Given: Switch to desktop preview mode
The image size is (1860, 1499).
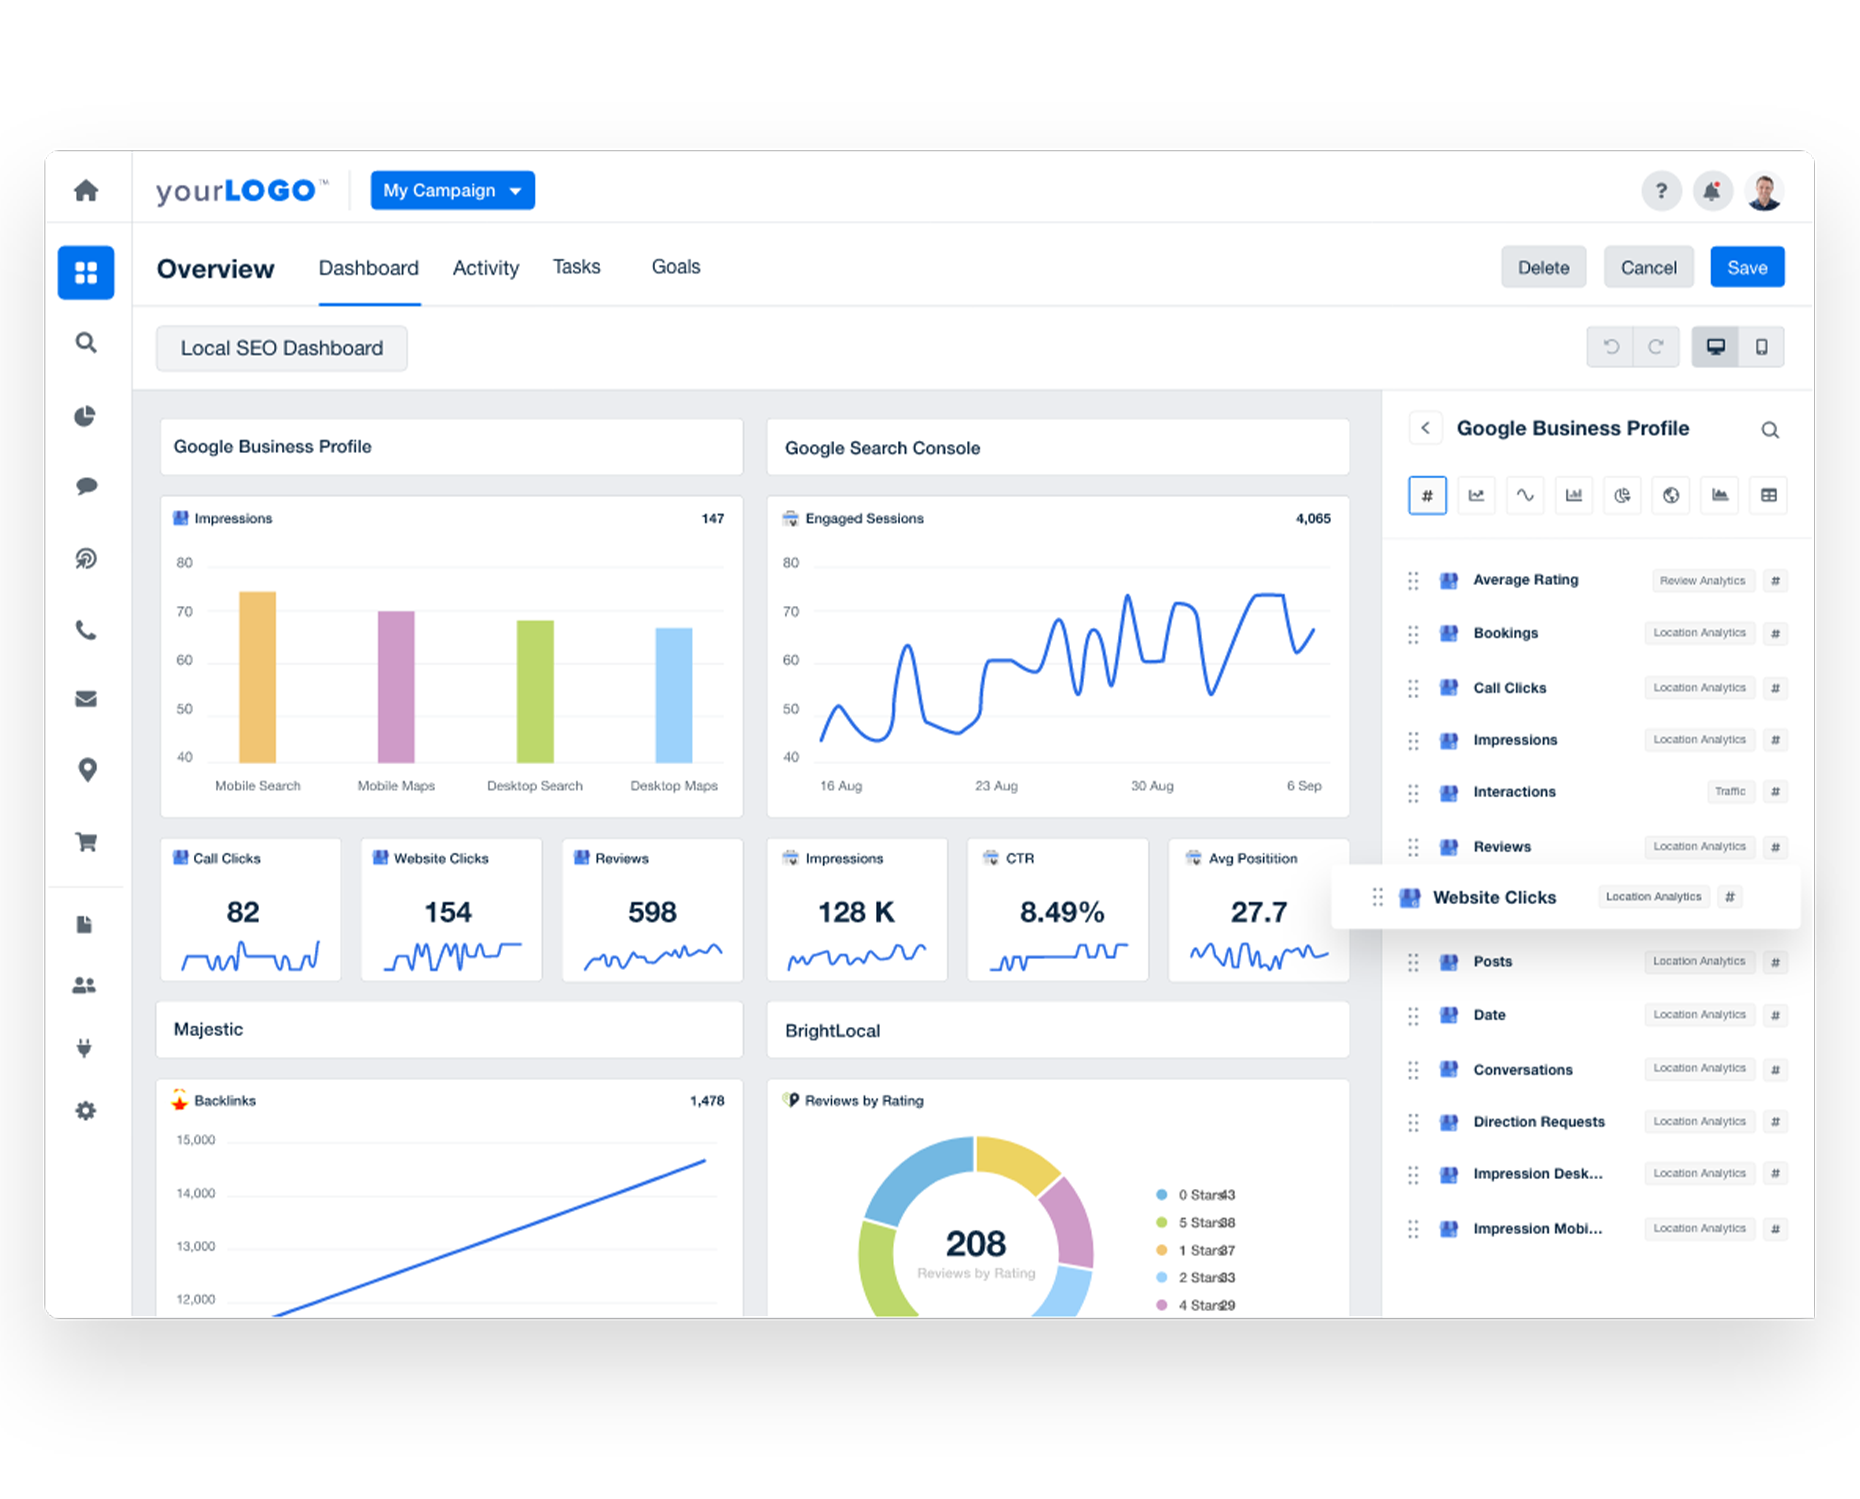Looking at the screenshot, I should coord(1715,347).
